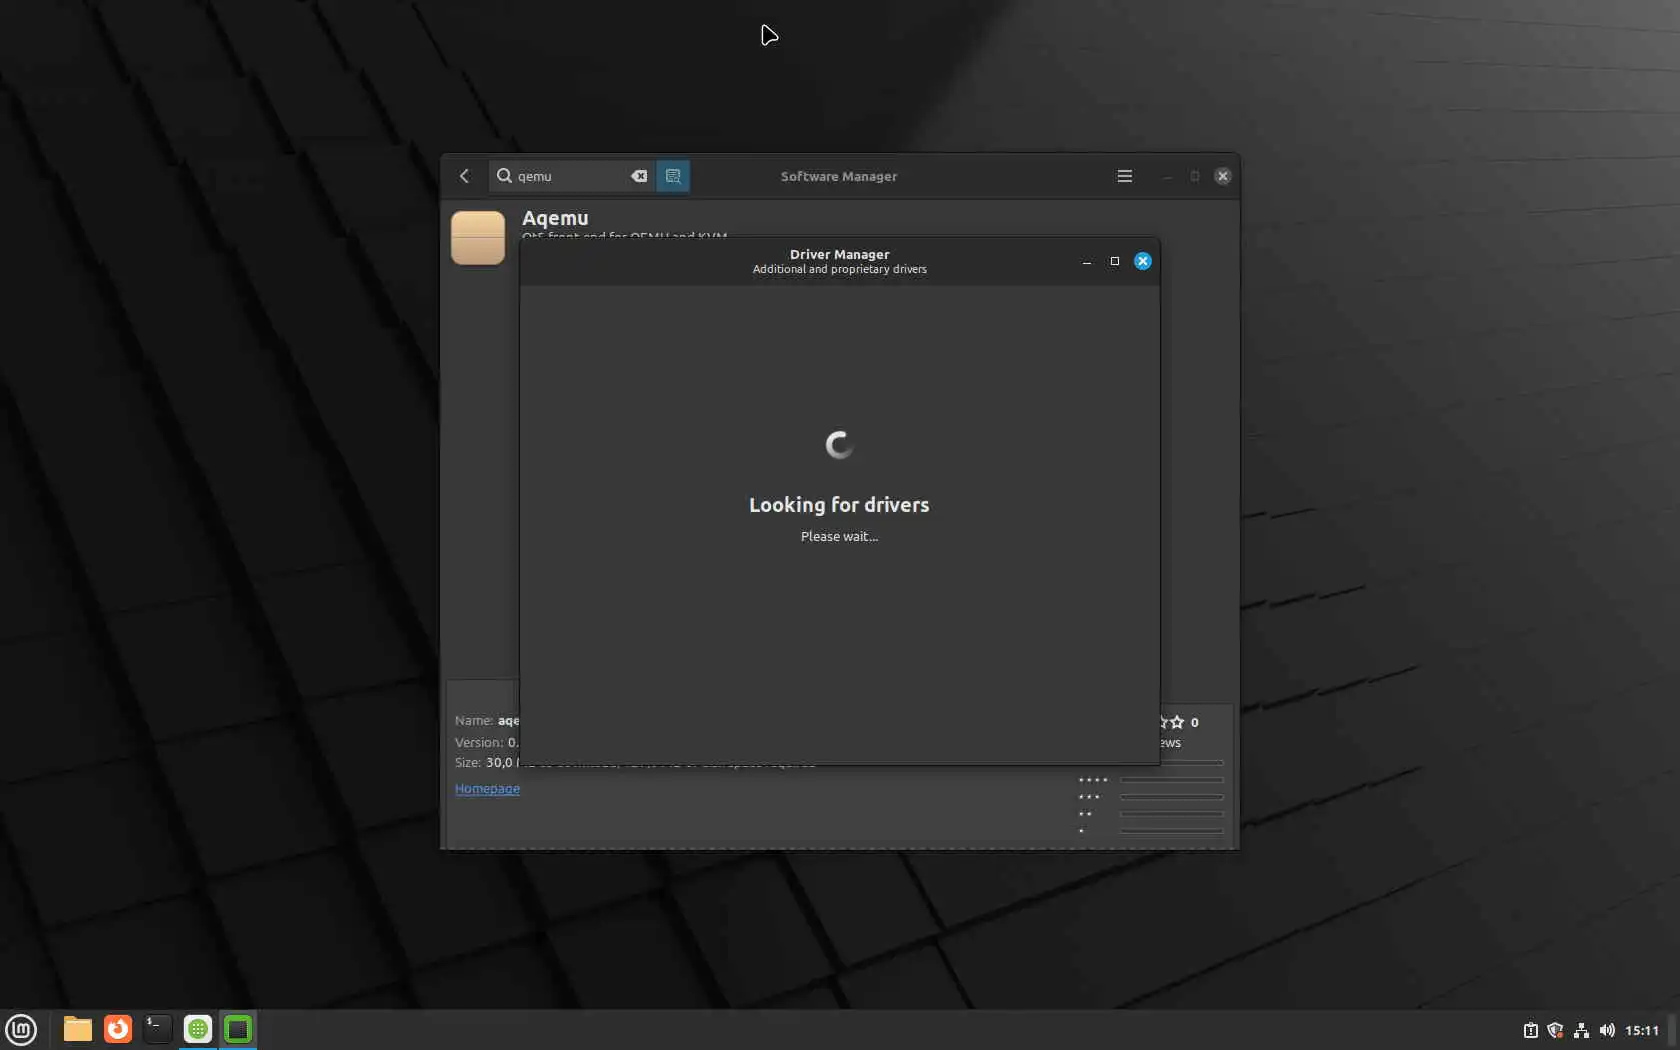Click the Name label in package details

474,721
